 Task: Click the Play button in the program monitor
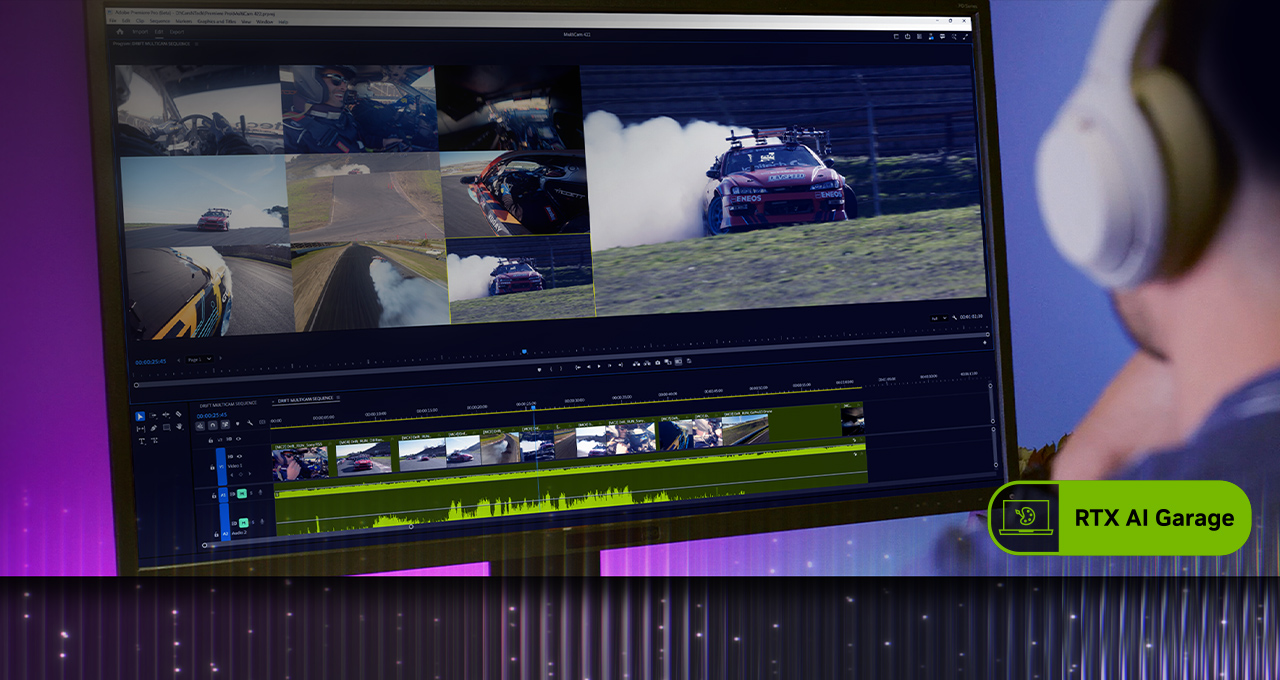click(599, 366)
